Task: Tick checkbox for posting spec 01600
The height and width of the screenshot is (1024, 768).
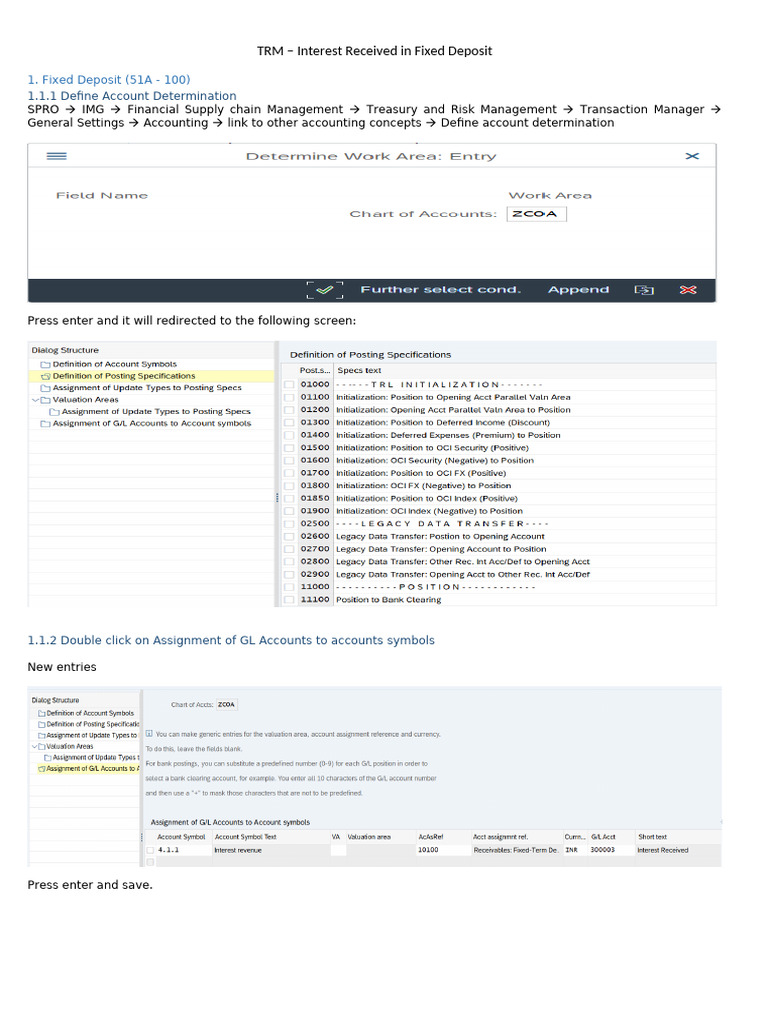Action: (x=289, y=460)
